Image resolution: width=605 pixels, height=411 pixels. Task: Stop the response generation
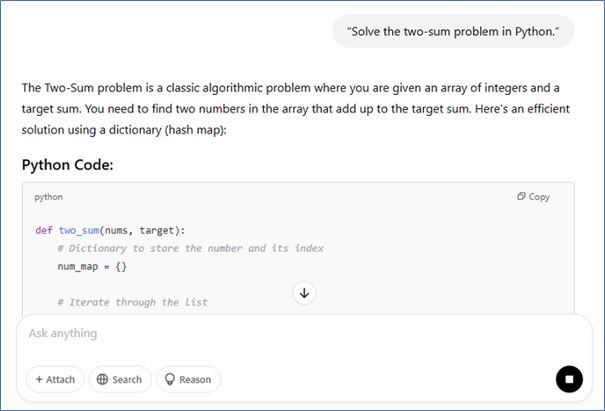click(x=568, y=379)
